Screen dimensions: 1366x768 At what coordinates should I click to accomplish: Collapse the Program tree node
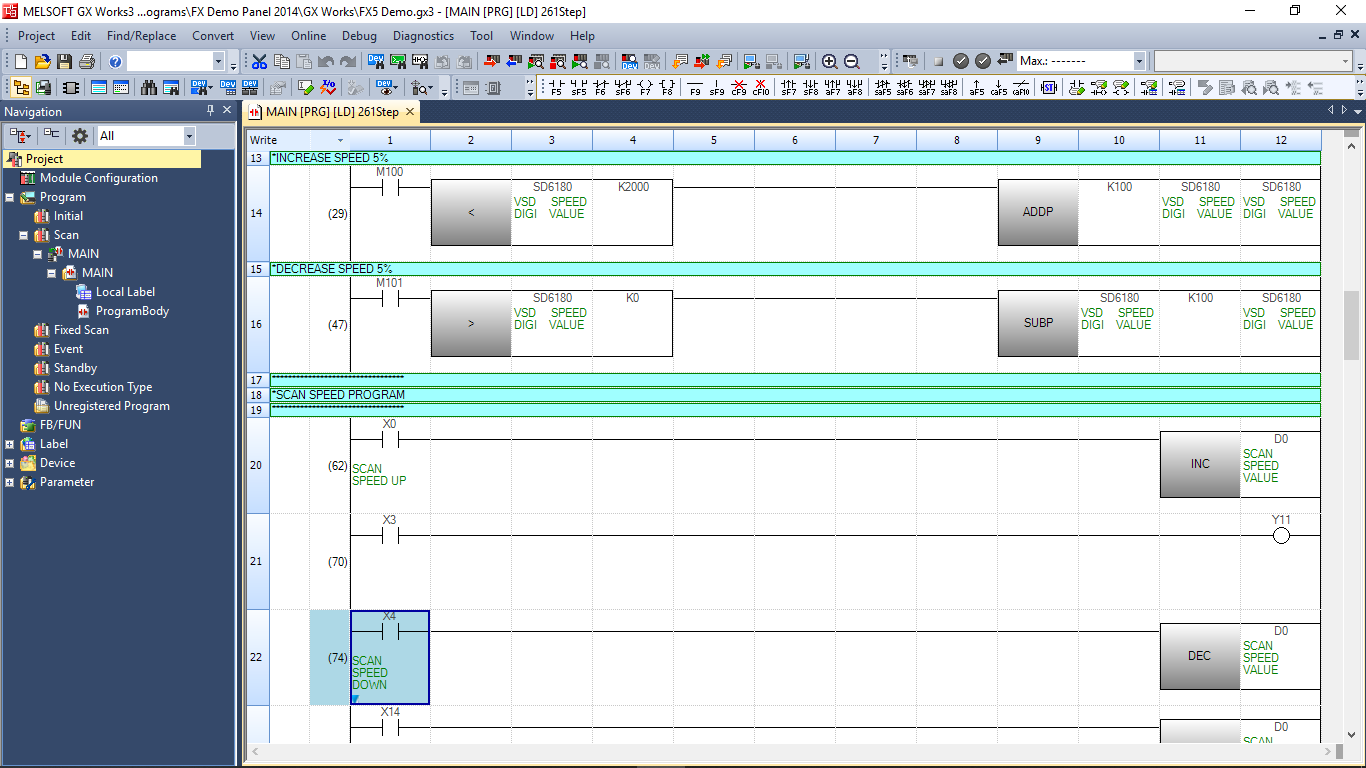tap(10, 197)
